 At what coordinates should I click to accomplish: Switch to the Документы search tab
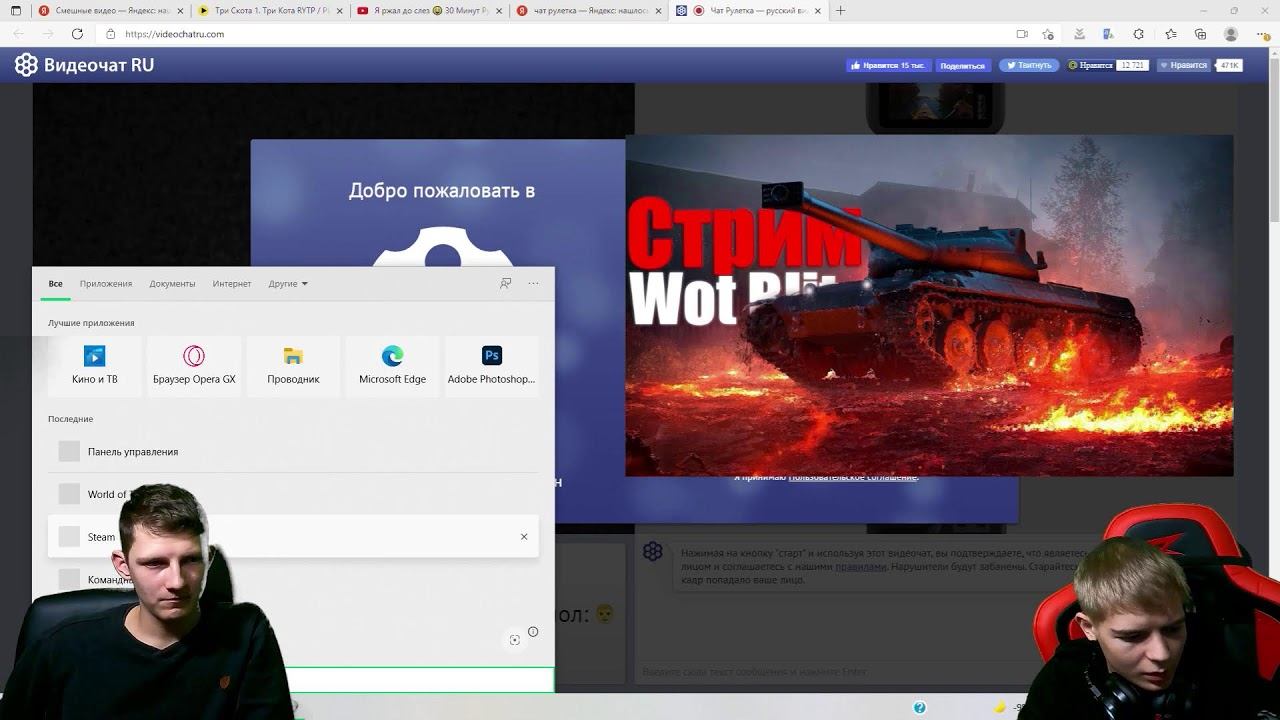coord(172,284)
